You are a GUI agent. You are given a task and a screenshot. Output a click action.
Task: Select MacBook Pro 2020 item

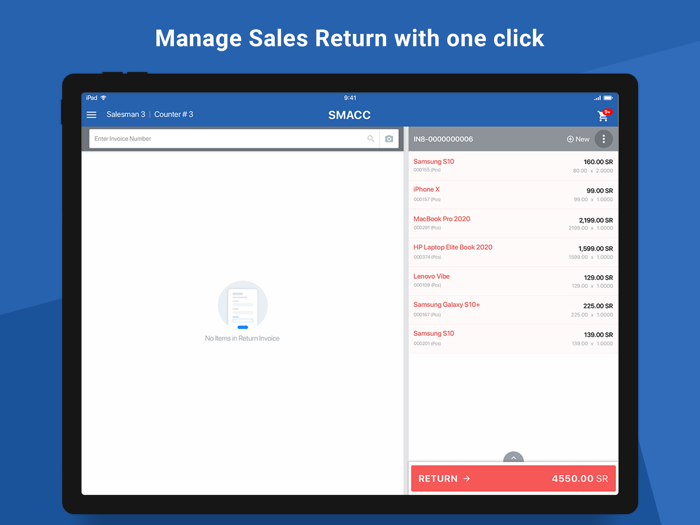click(513, 223)
